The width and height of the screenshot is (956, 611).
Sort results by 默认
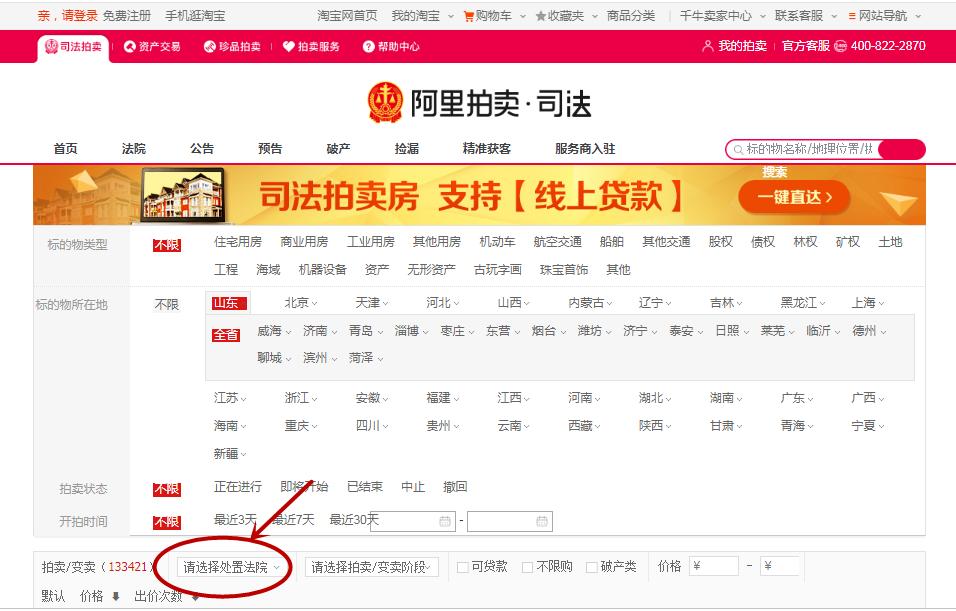[x=53, y=596]
